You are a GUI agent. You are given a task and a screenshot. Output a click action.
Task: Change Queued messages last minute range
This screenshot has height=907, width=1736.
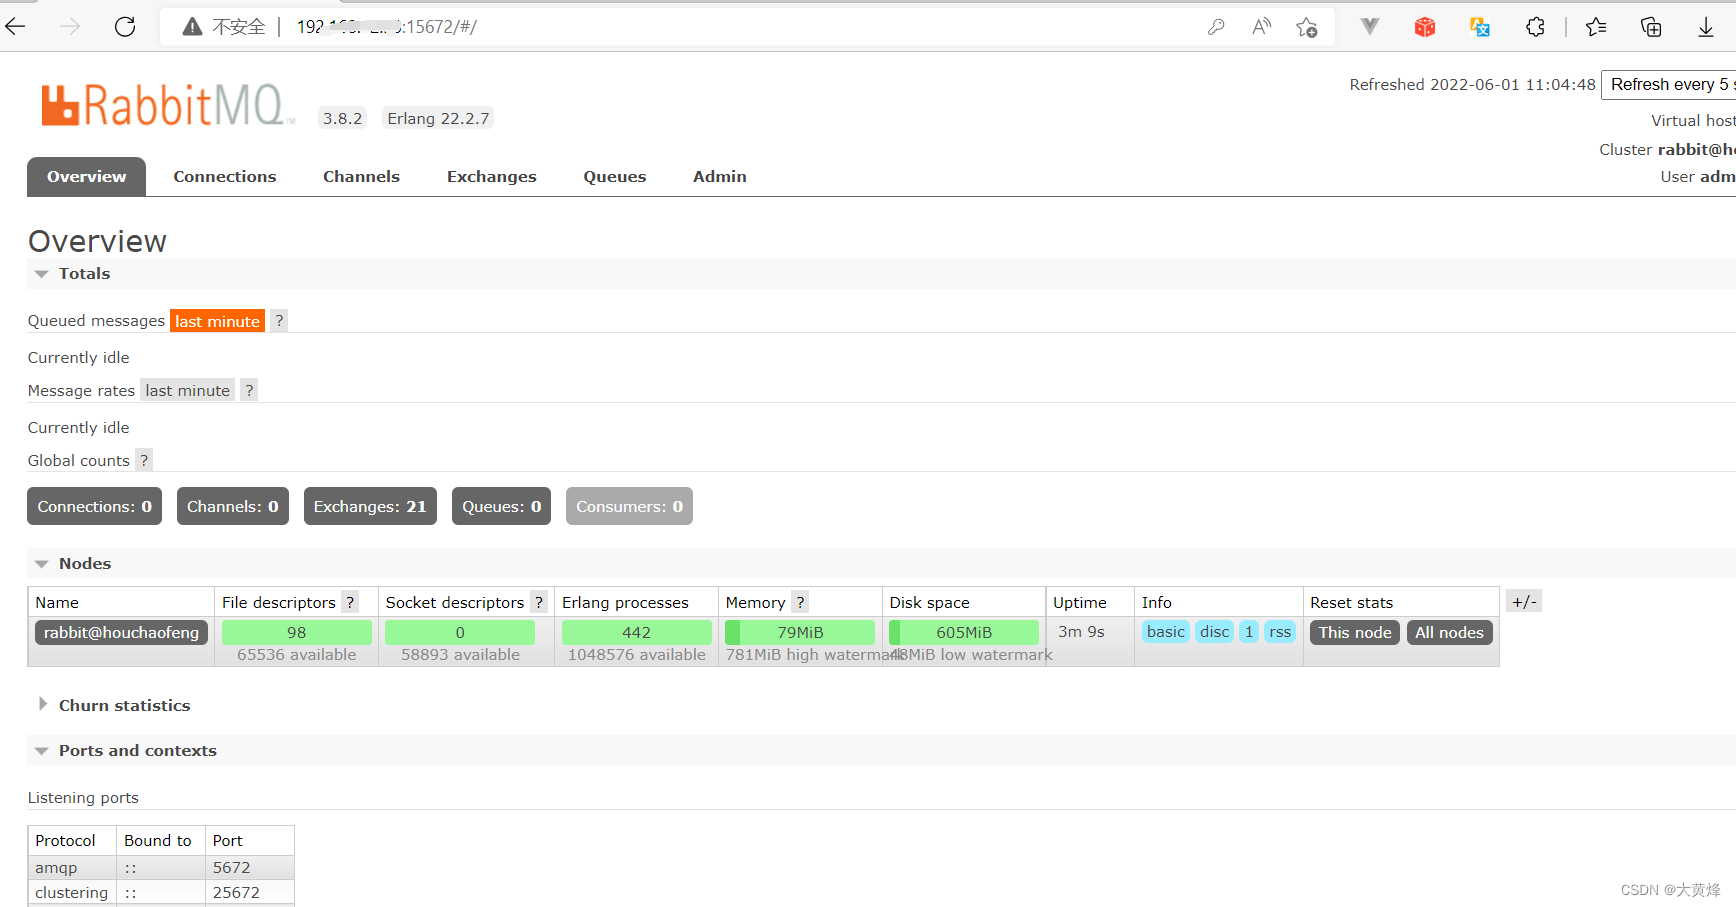(x=217, y=321)
